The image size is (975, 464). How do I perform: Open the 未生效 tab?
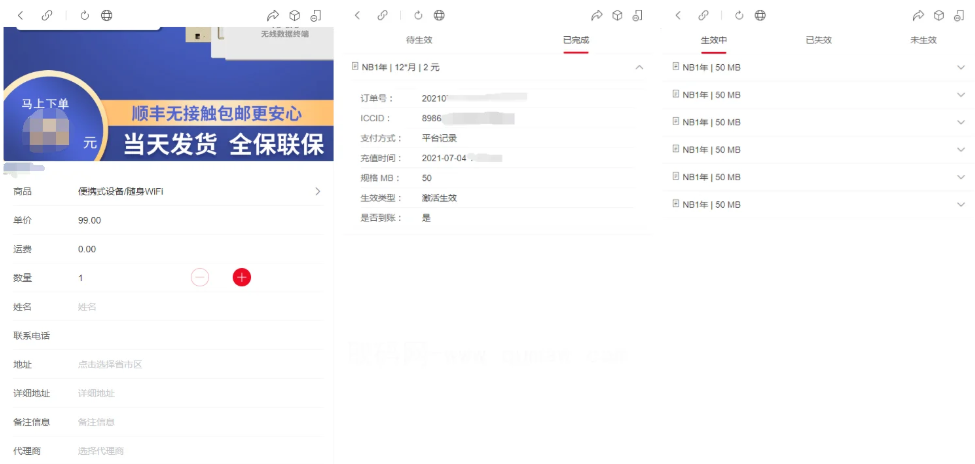click(923, 40)
